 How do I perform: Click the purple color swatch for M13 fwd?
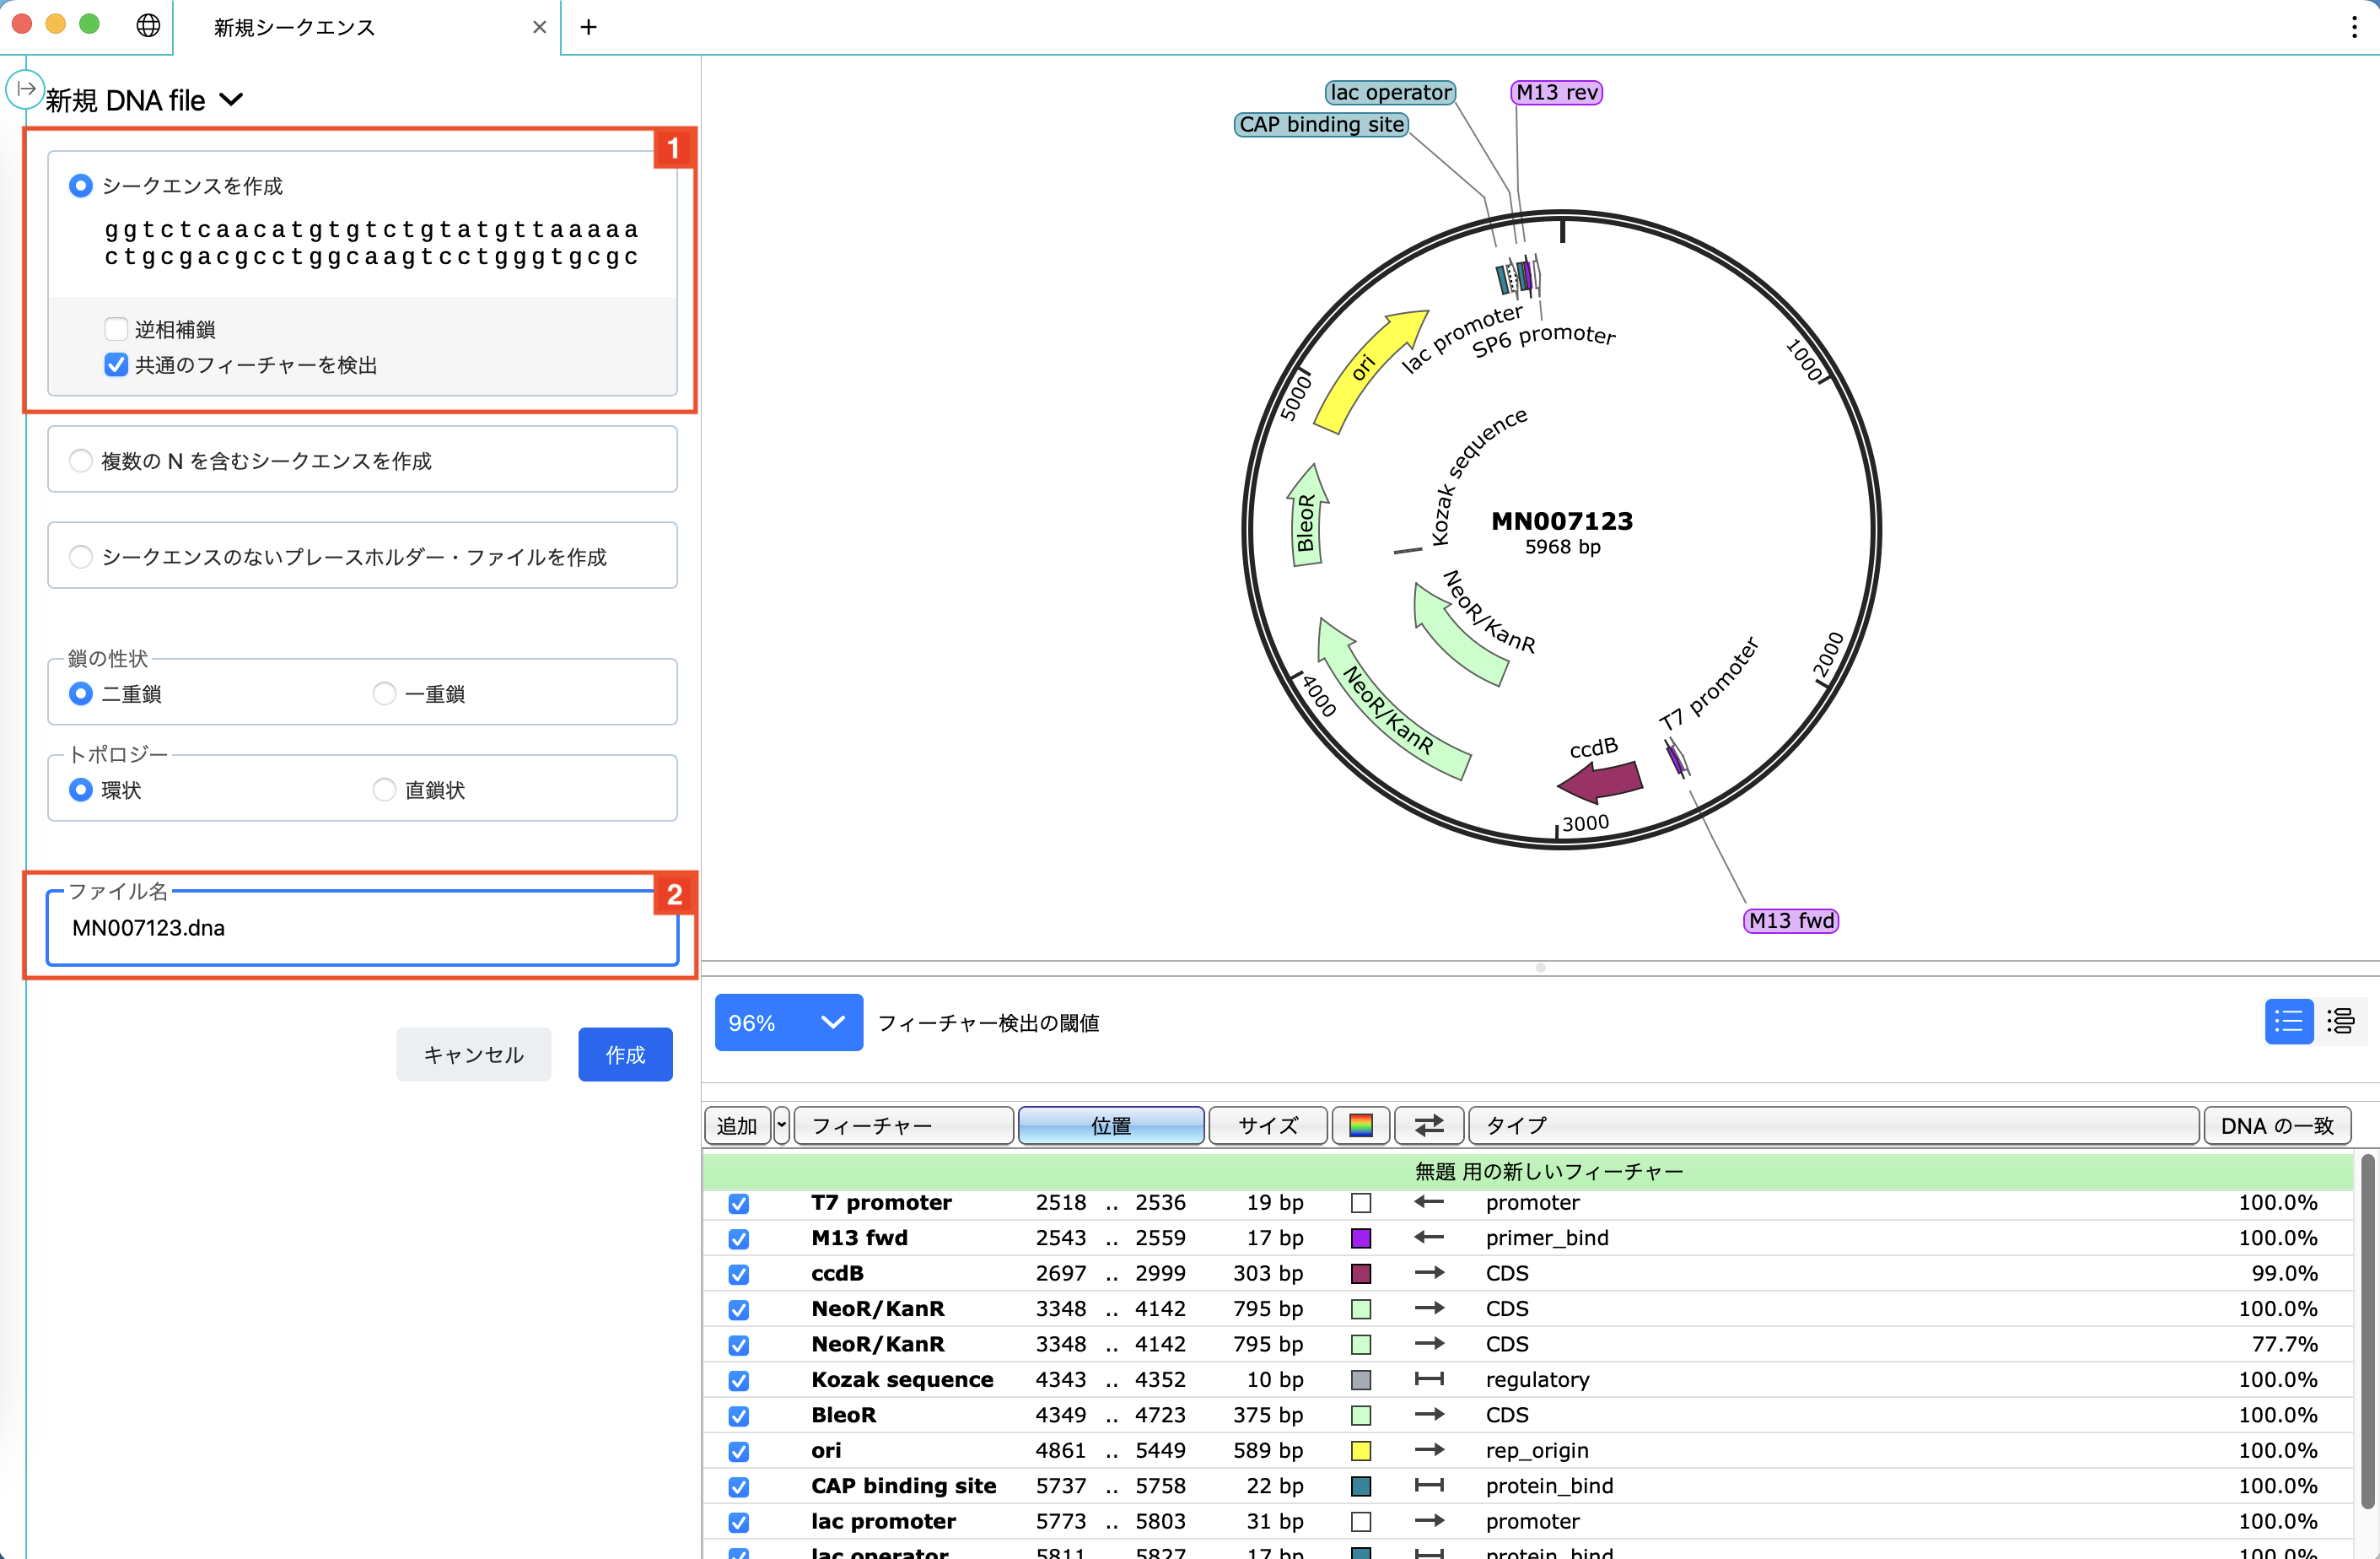(x=1360, y=1238)
